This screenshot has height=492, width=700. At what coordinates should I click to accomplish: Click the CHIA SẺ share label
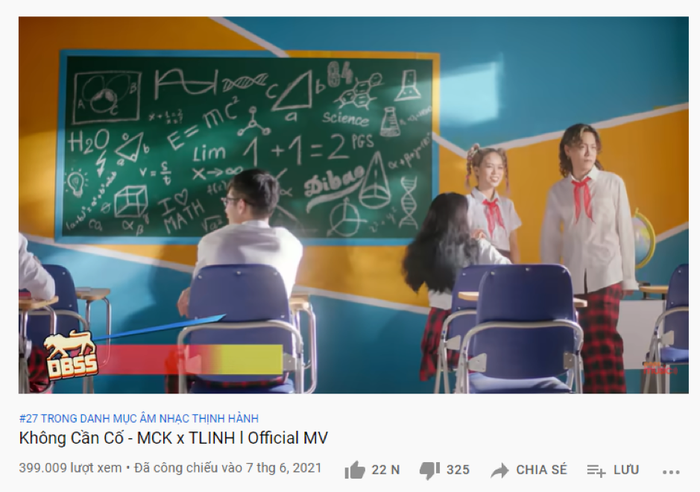click(x=541, y=470)
